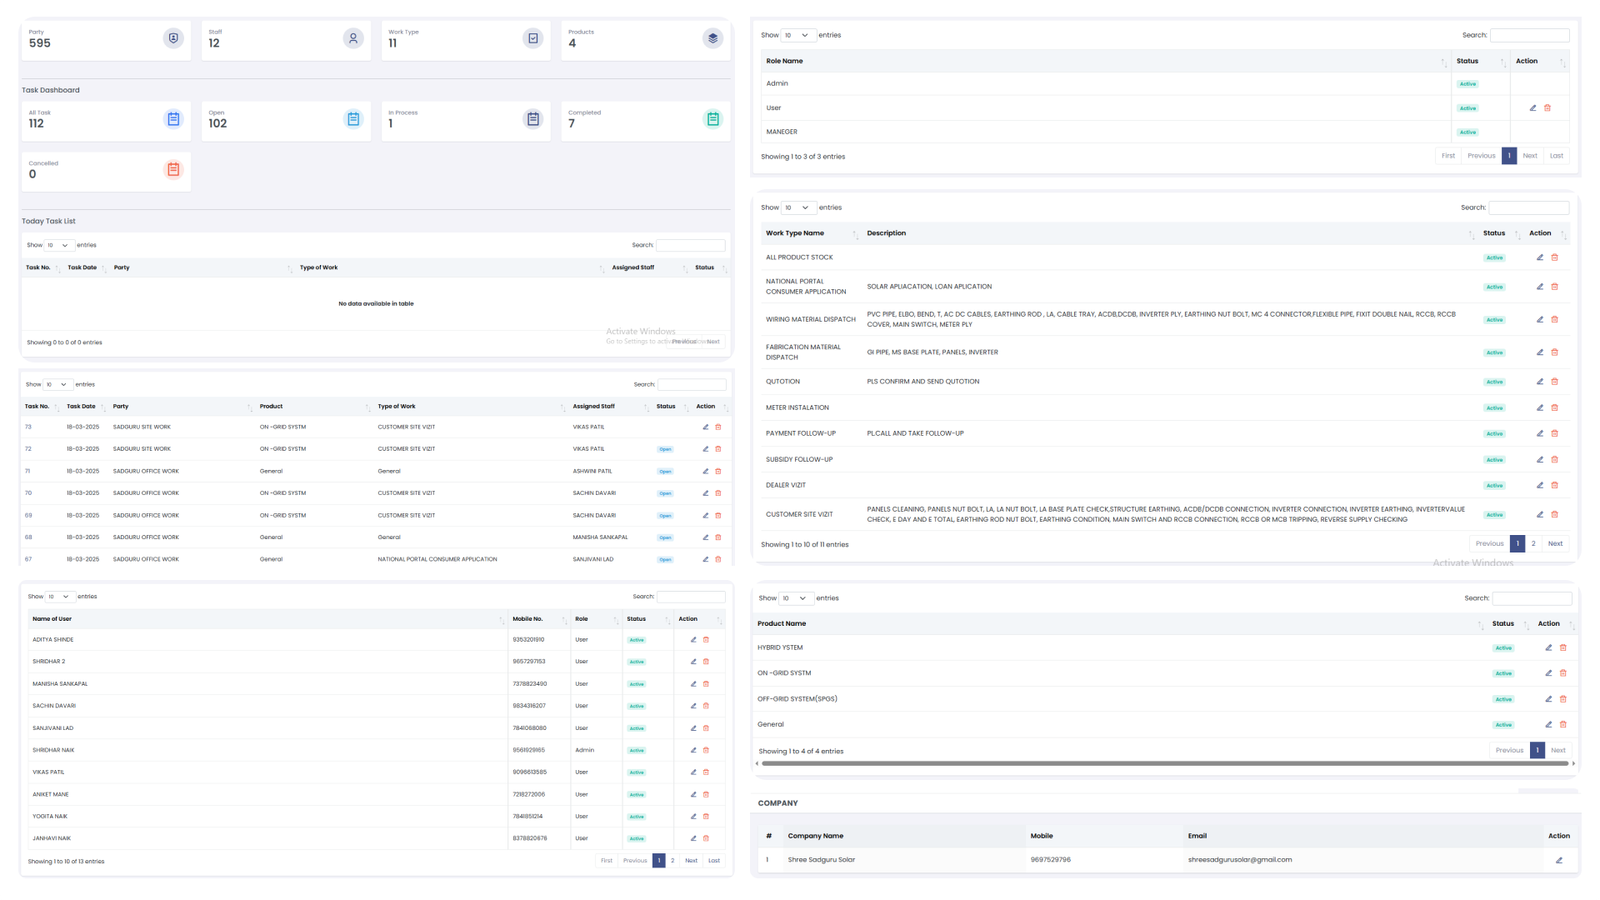Delete the User role
Viewport: 1600px width, 900px height.
click(x=1547, y=108)
